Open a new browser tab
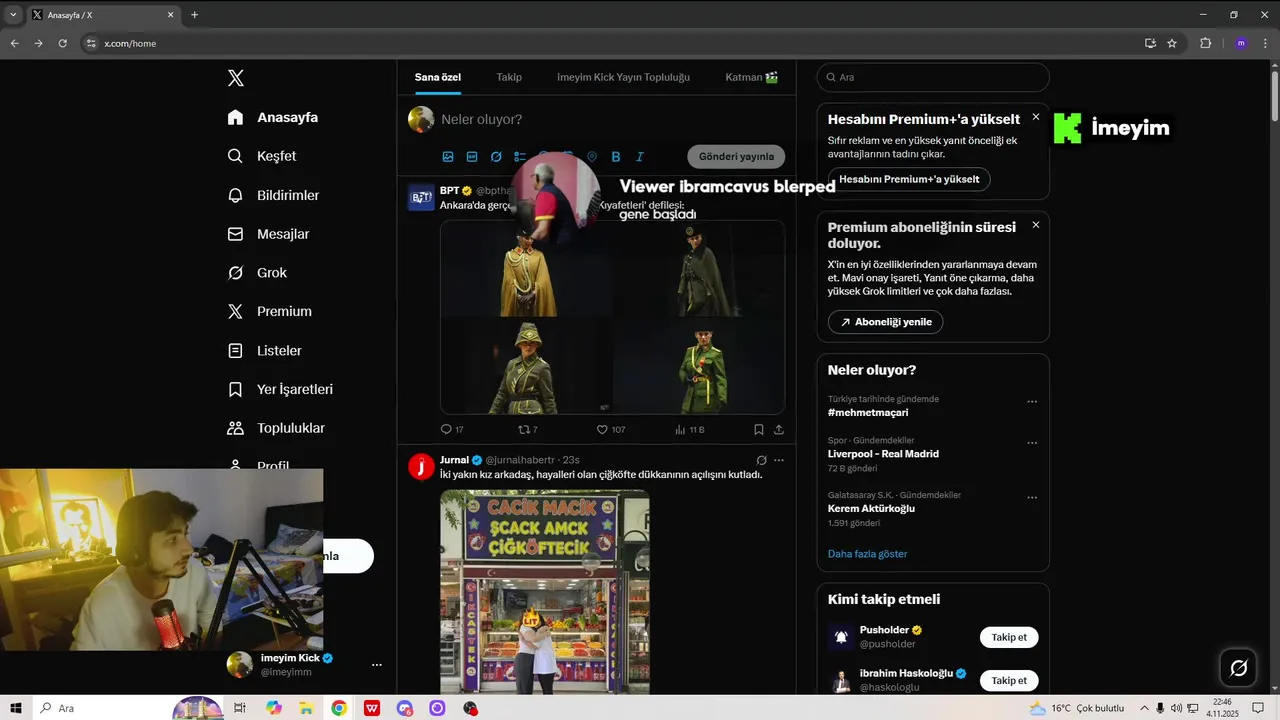The image size is (1280, 720). (x=194, y=15)
